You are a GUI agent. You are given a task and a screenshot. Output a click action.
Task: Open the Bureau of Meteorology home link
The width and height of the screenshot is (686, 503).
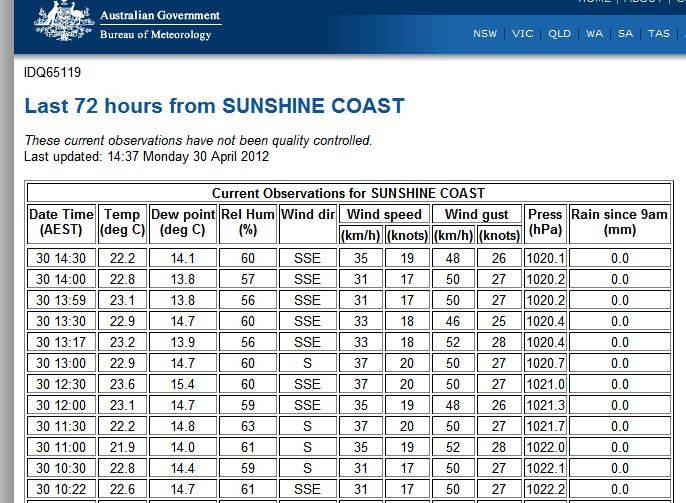pos(155,35)
